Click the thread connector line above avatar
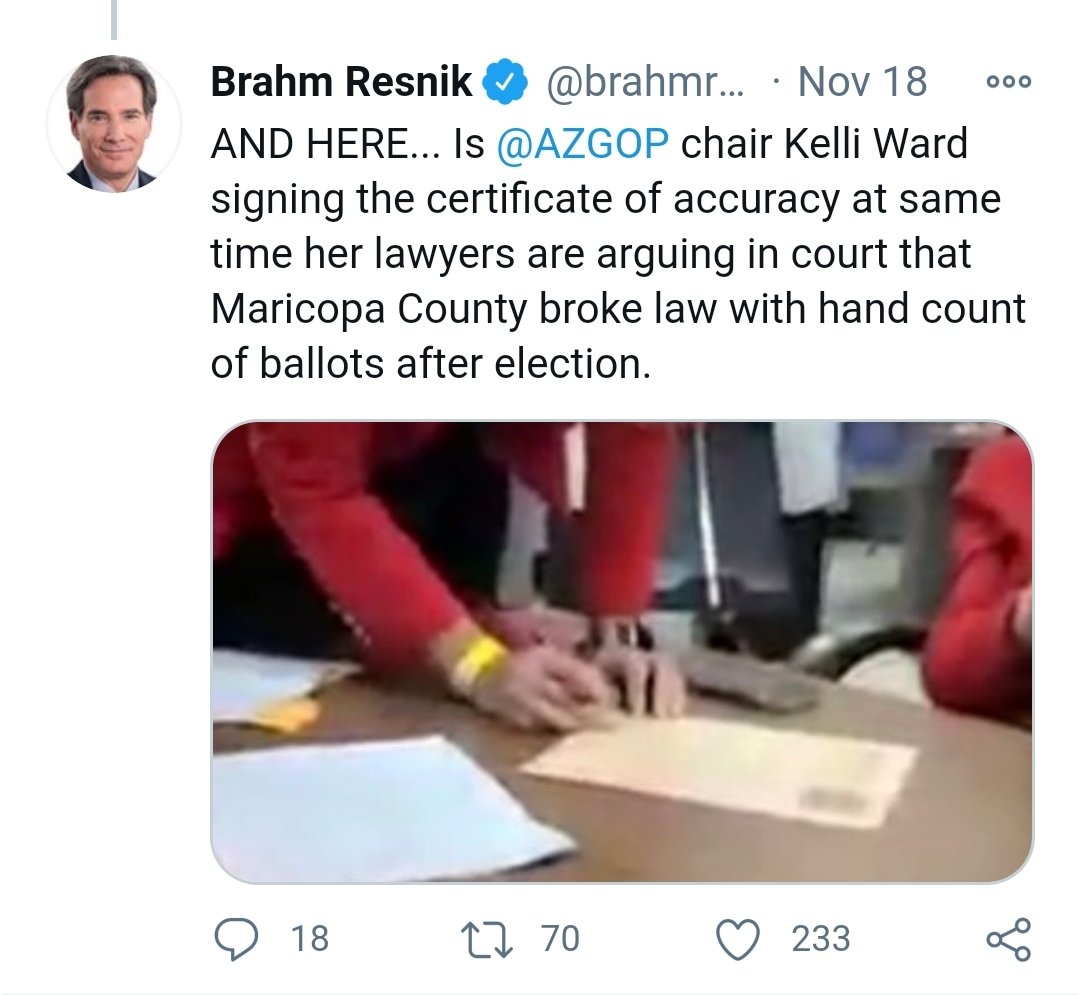Viewport: 1080px width, 995px height. 114,19
